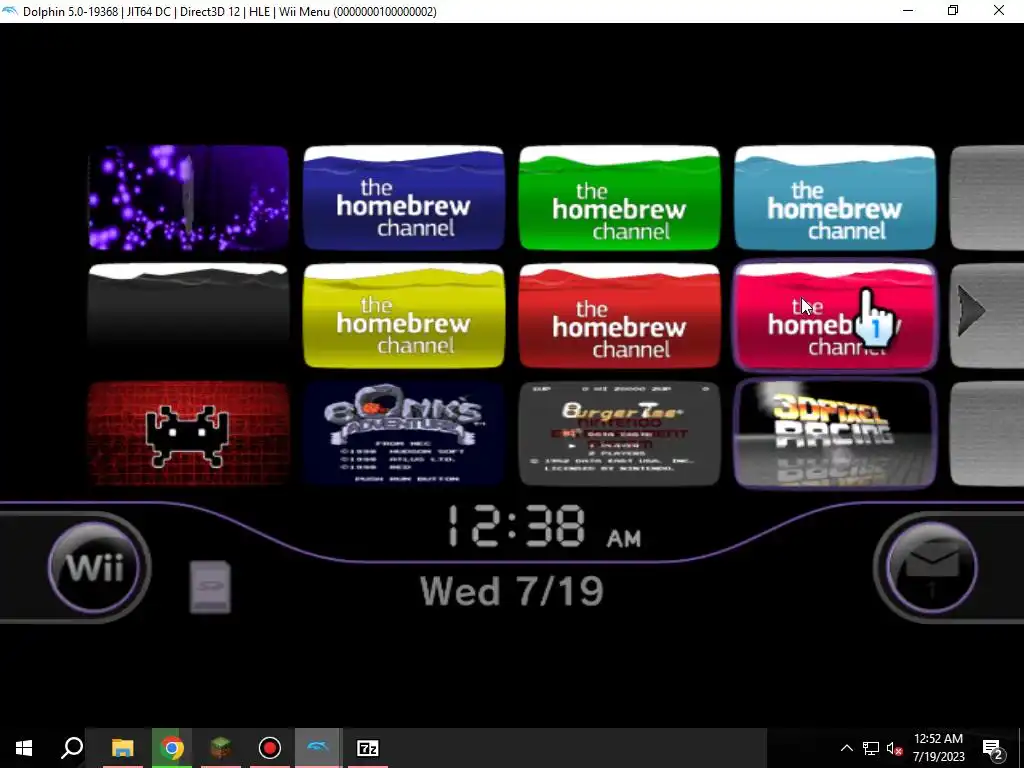Viewport: 1024px width, 768px height.
Task: Restore down the Dolphin window
Action: coord(953,10)
